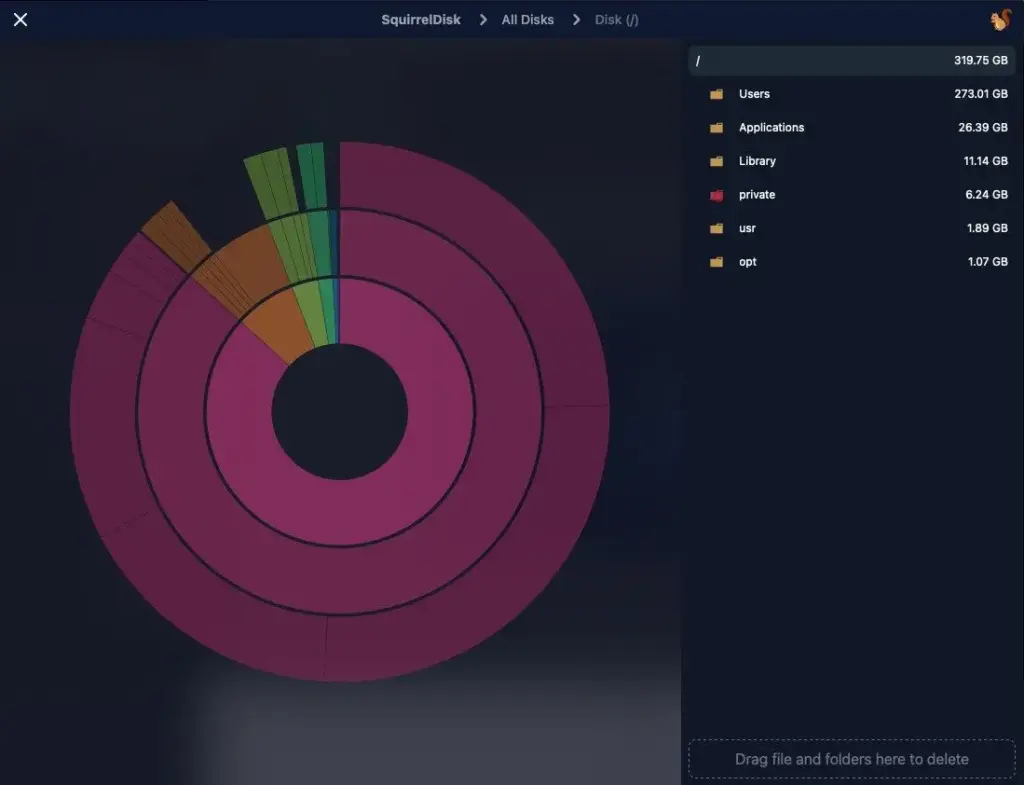Click the squirrel logo icon
The height and width of the screenshot is (785, 1024).
1000,20
